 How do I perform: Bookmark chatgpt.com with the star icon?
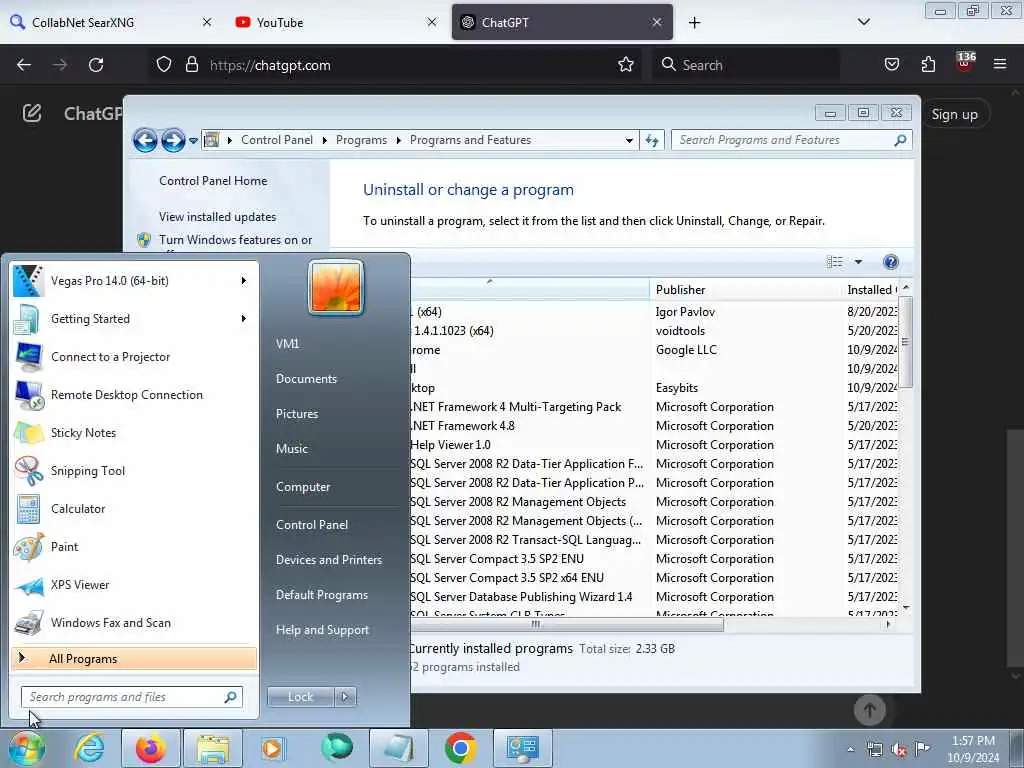tap(626, 65)
